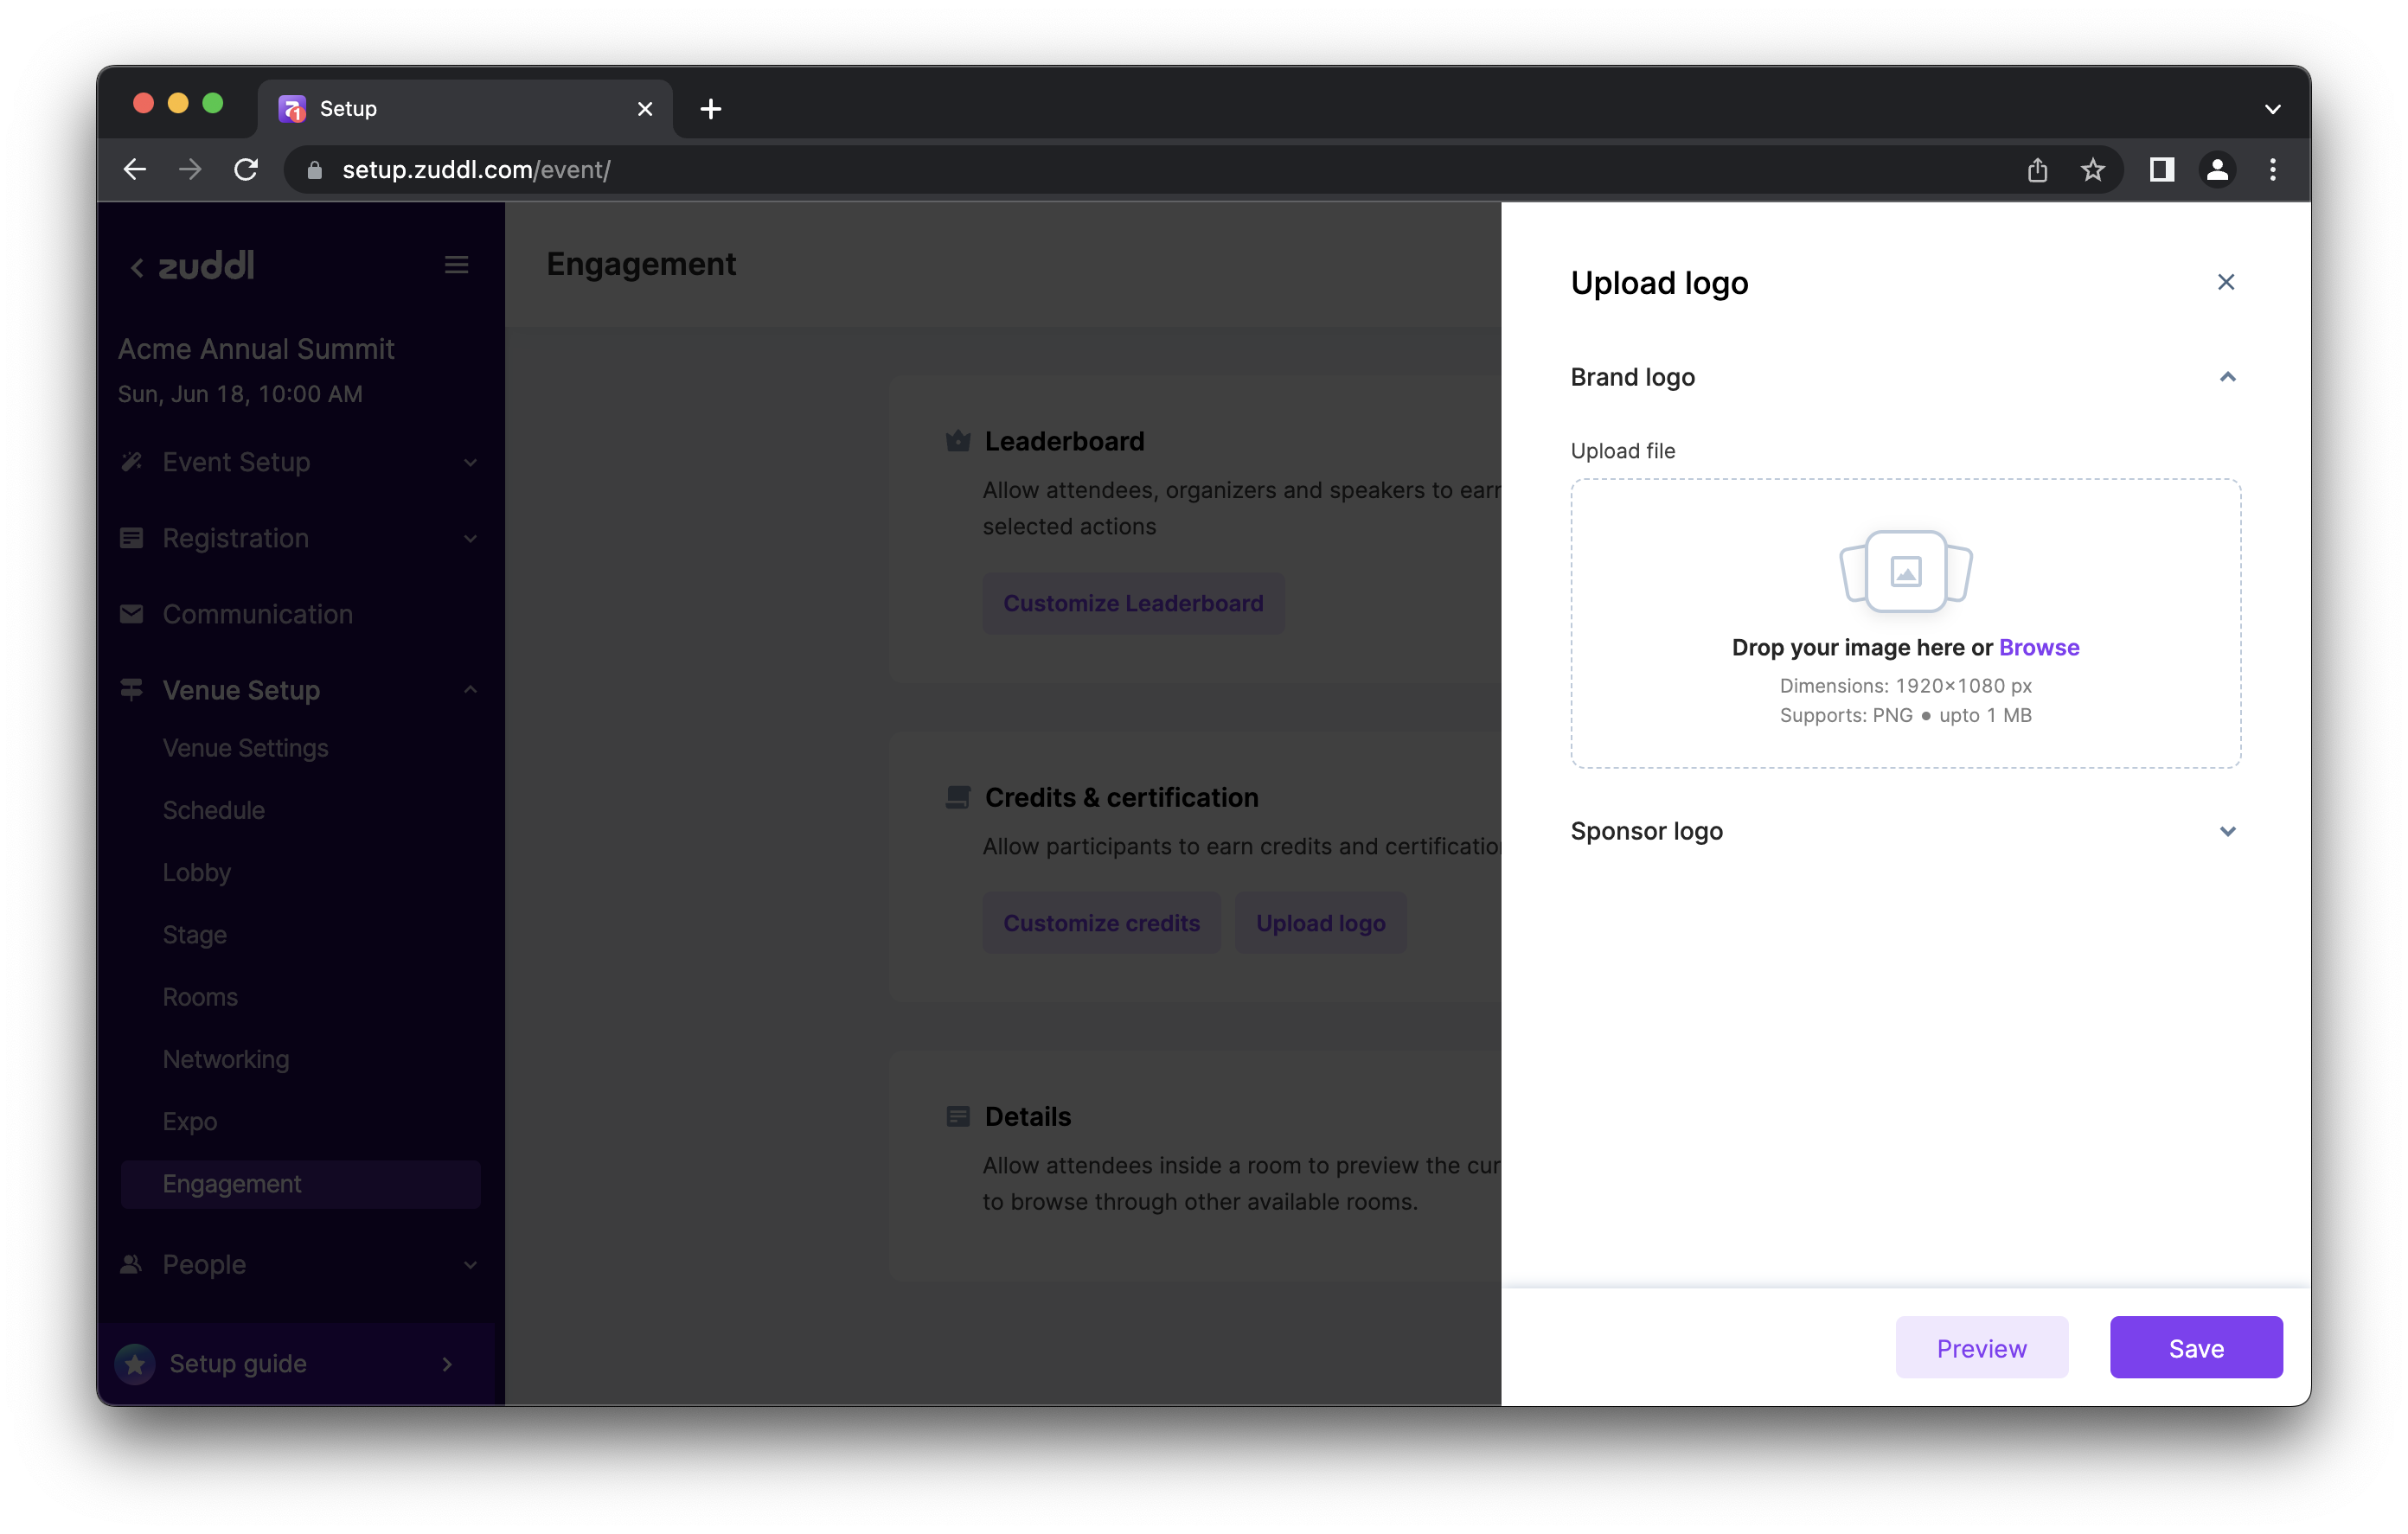Collapse the Brand logo section
The width and height of the screenshot is (2408, 1534).
[2227, 375]
